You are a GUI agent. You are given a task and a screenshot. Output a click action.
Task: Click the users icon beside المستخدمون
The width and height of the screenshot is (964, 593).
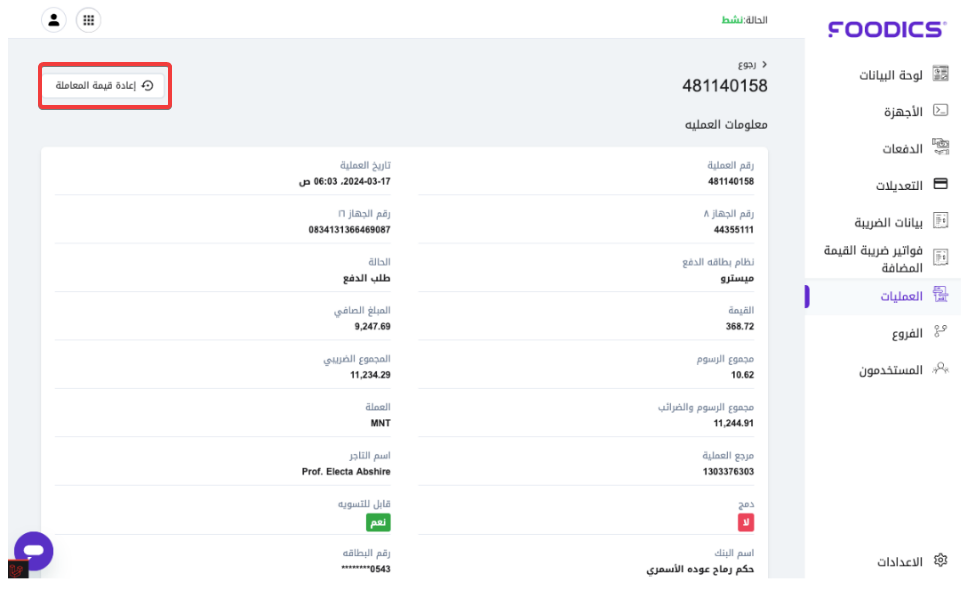940,369
